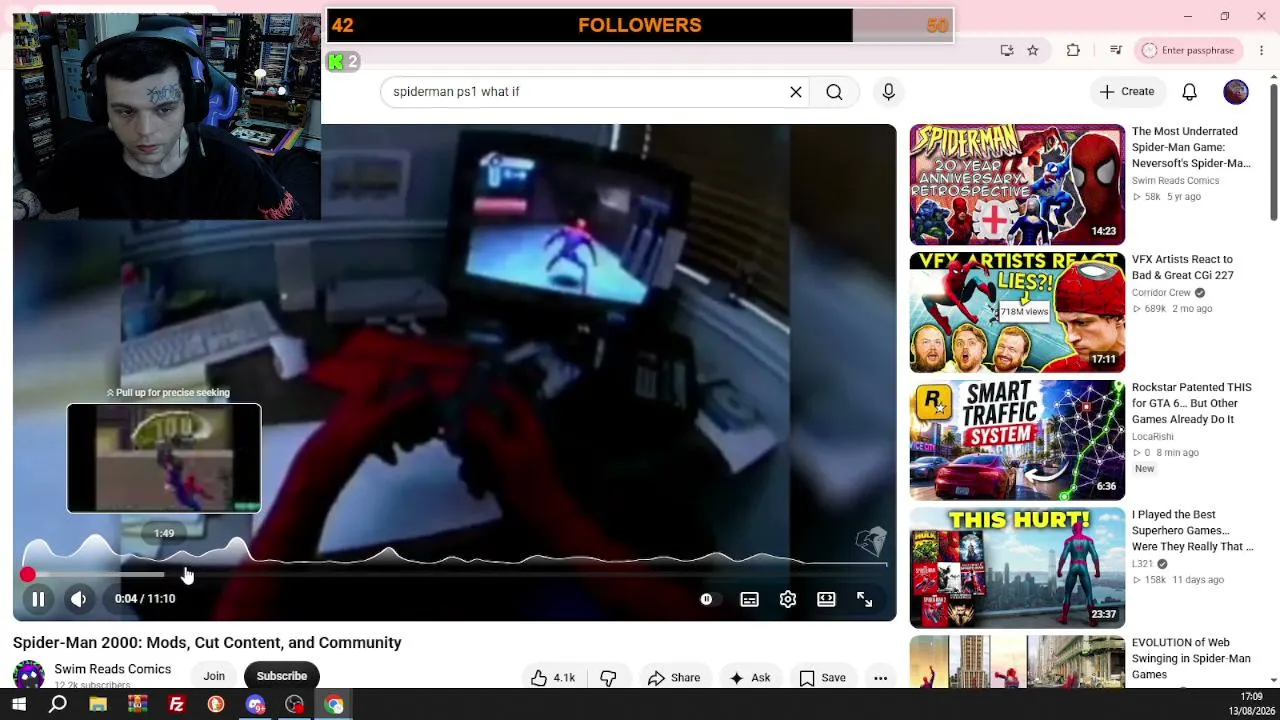This screenshot has height=720, width=1280.
Task: Open the browser extensions menu
Action: coord(1074,50)
